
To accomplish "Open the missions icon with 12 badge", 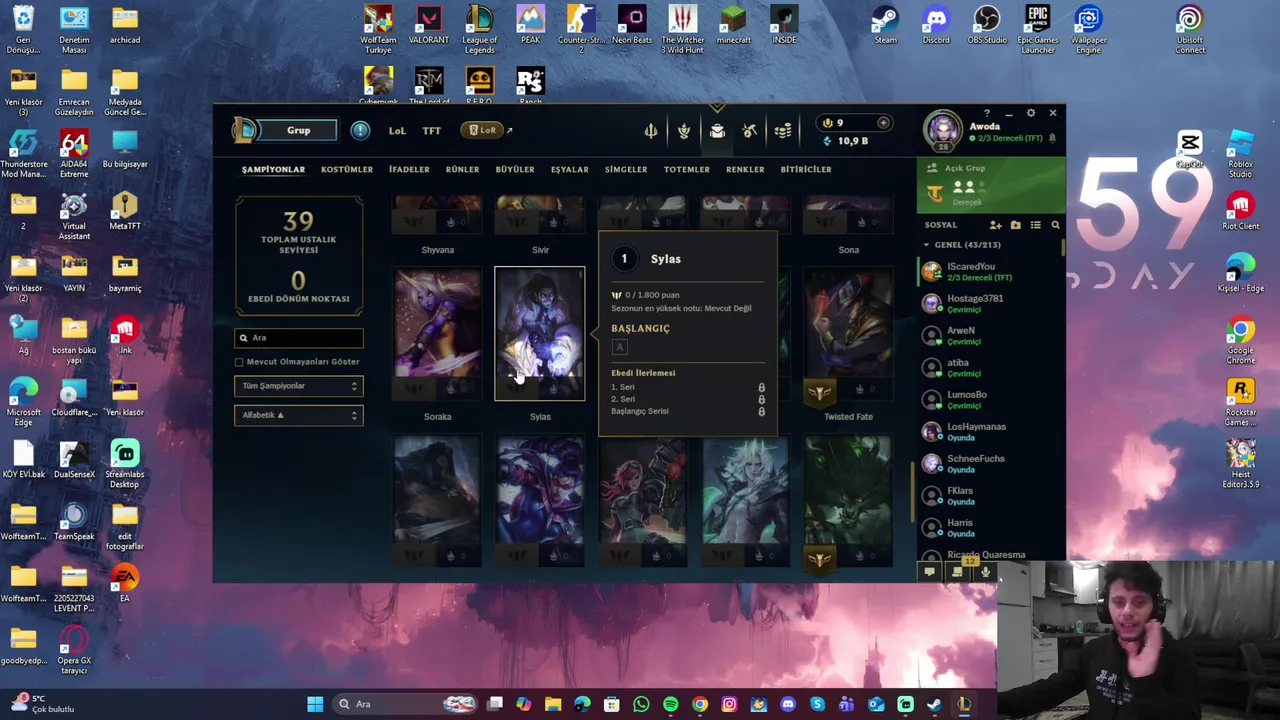I will (958, 571).
